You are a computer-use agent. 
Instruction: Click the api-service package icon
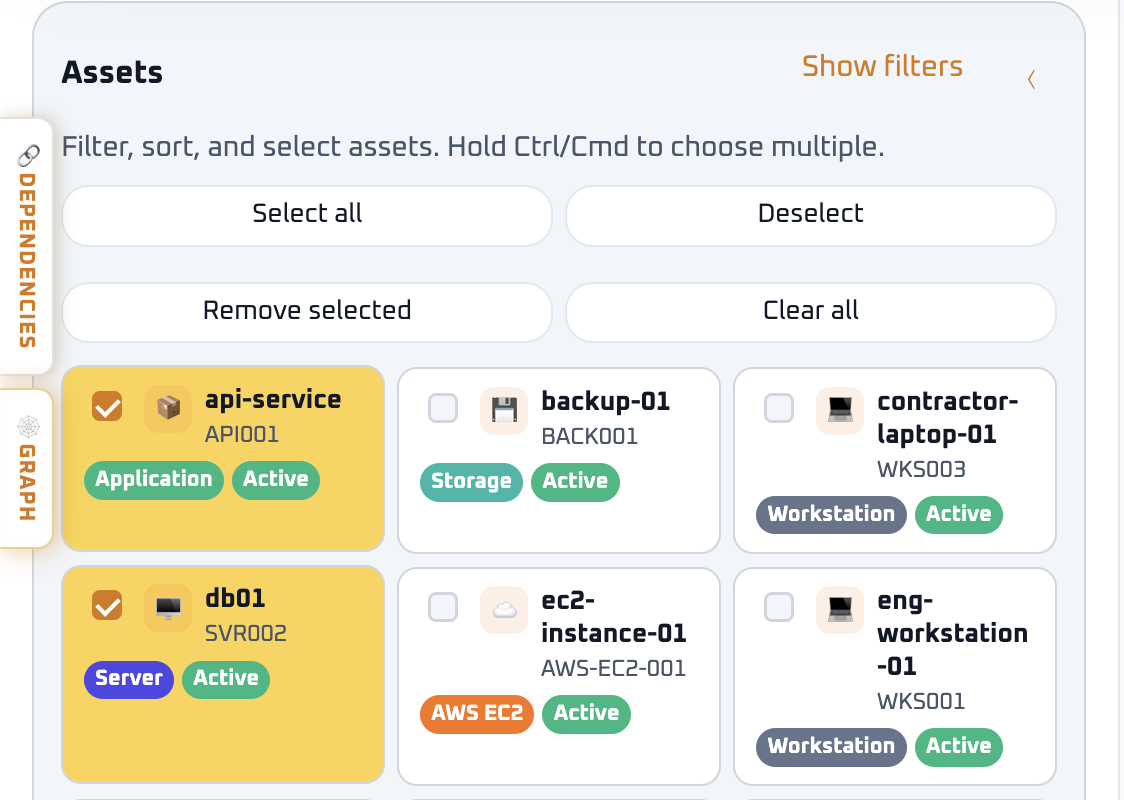pyautogui.click(x=168, y=409)
